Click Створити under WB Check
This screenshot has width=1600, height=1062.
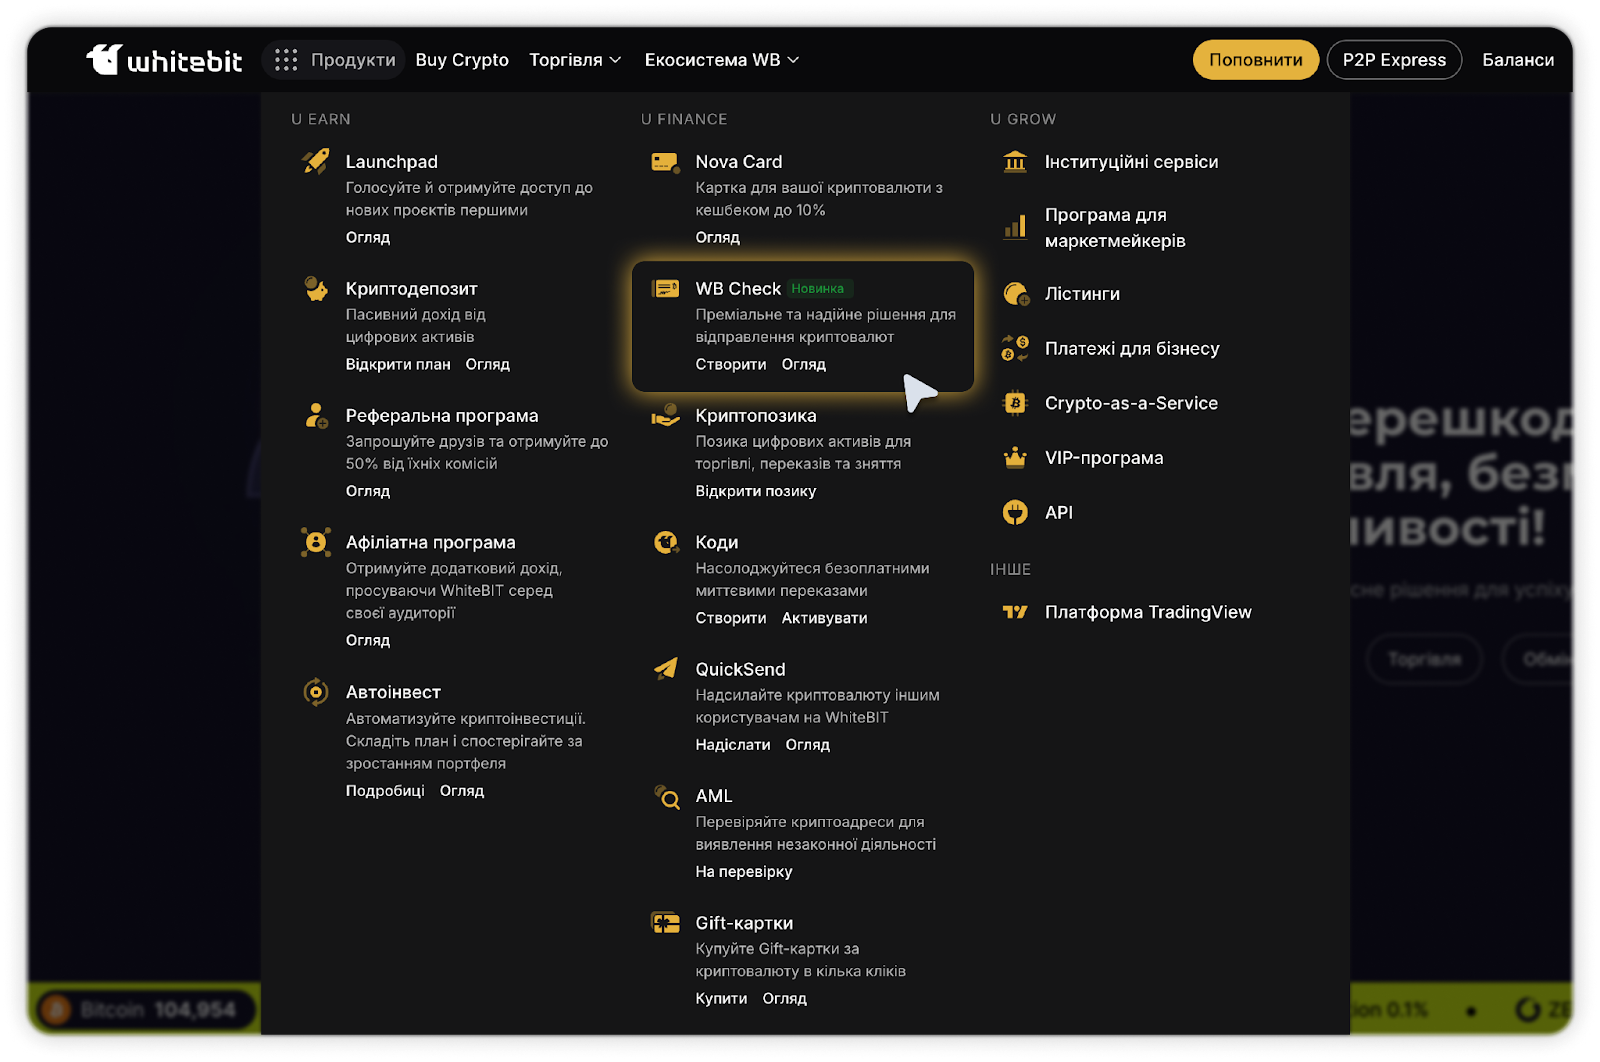click(x=730, y=365)
